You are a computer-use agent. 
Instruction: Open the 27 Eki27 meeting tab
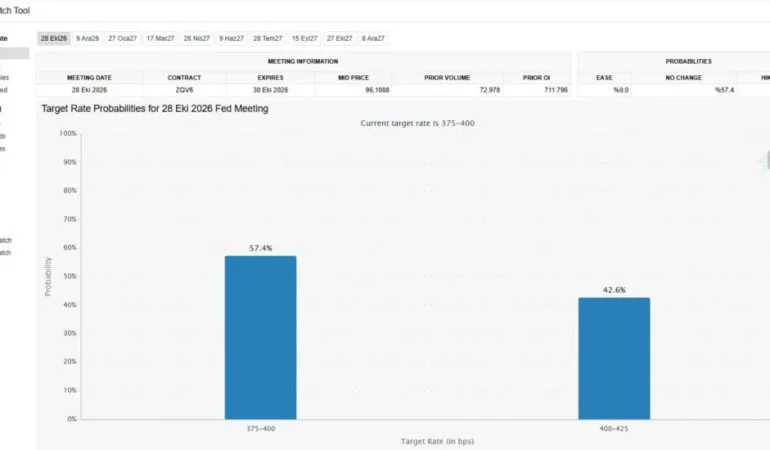click(x=340, y=38)
